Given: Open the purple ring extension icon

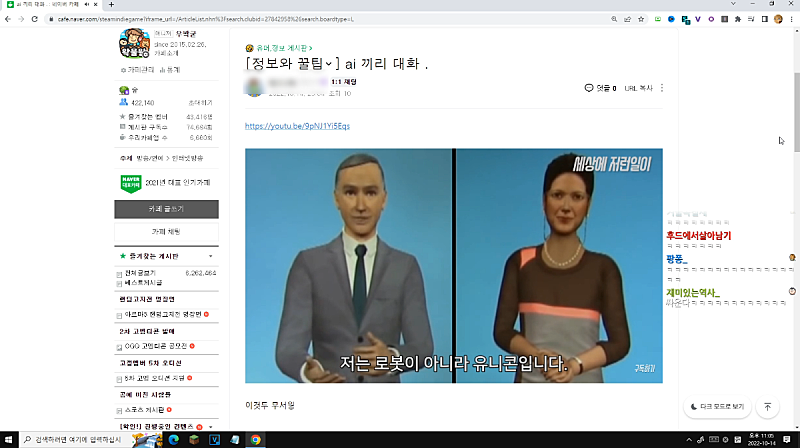Looking at the screenshot, I should [x=711, y=19].
